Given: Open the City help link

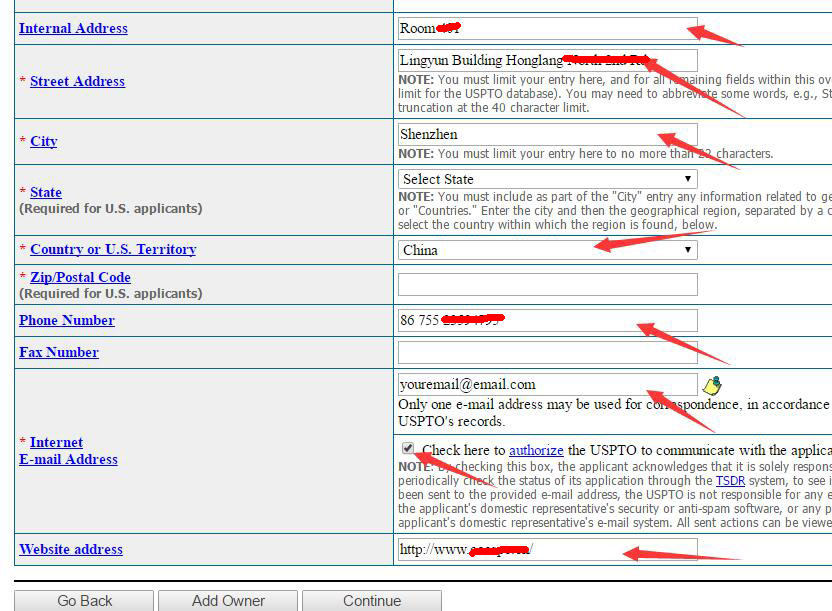Looking at the screenshot, I should point(44,141).
